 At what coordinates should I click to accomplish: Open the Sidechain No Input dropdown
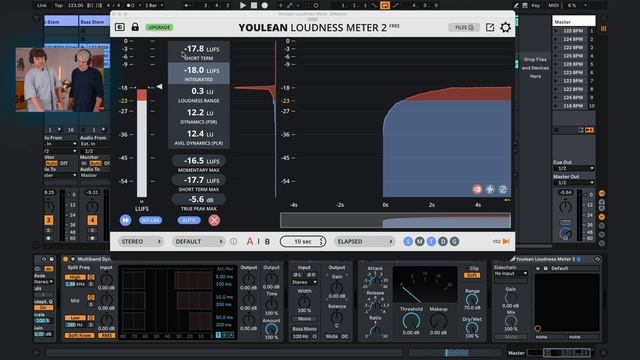pyautogui.click(x=511, y=273)
